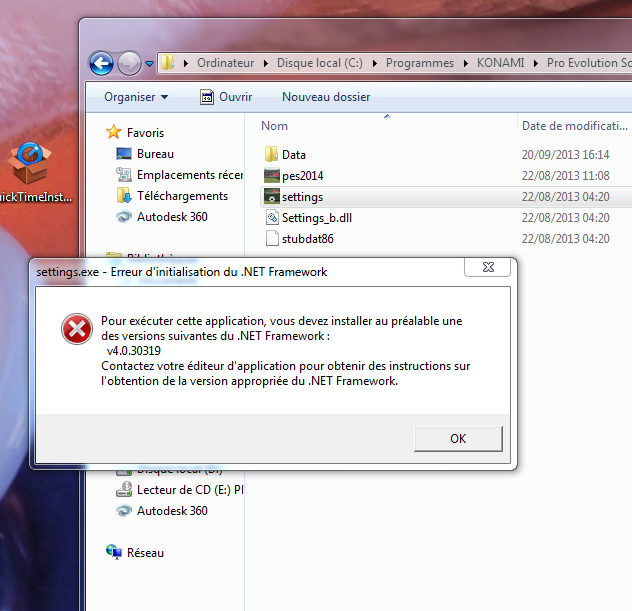
Task: Expand arrow before Ordinateur breadcrumb
Action: coord(185,63)
